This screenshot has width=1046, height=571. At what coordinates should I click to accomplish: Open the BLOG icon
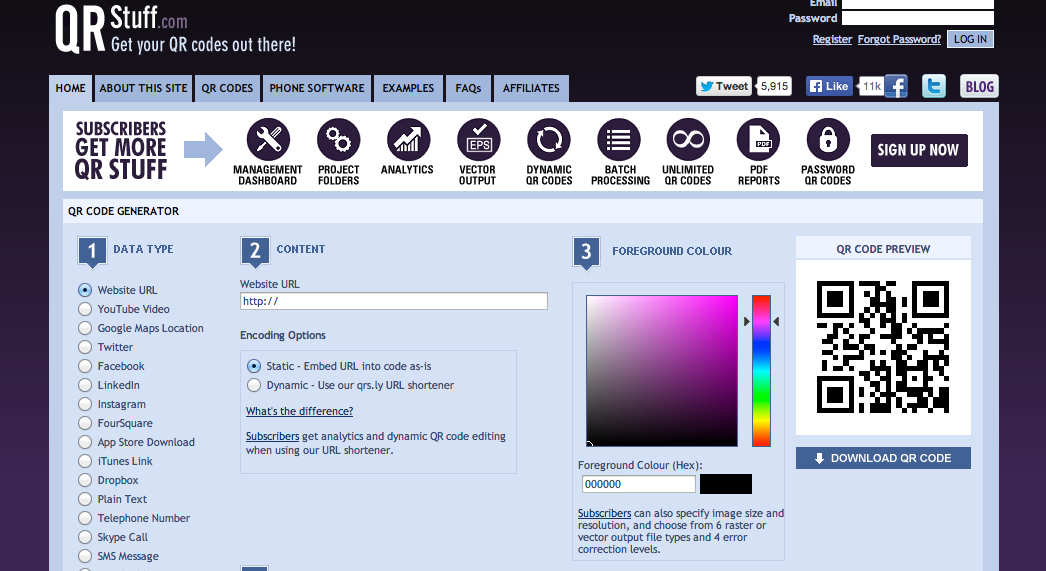click(979, 86)
